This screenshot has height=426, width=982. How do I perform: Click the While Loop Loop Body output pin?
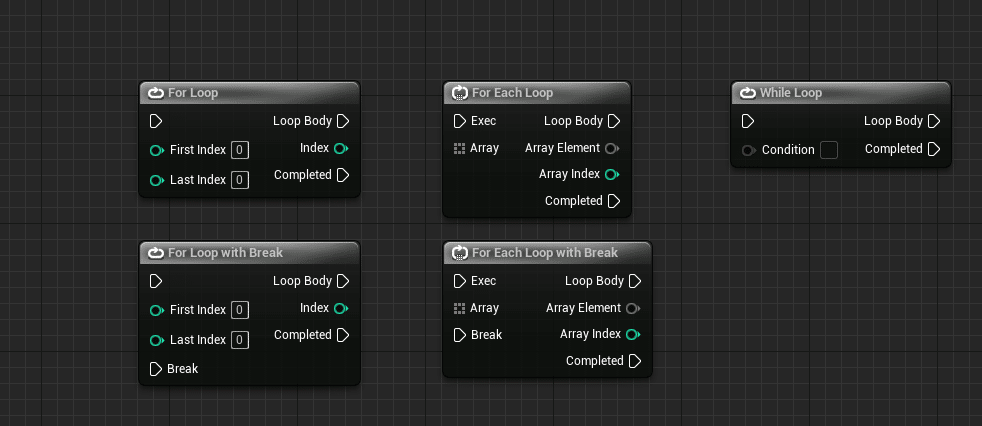pyautogui.click(x=934, y=121)
